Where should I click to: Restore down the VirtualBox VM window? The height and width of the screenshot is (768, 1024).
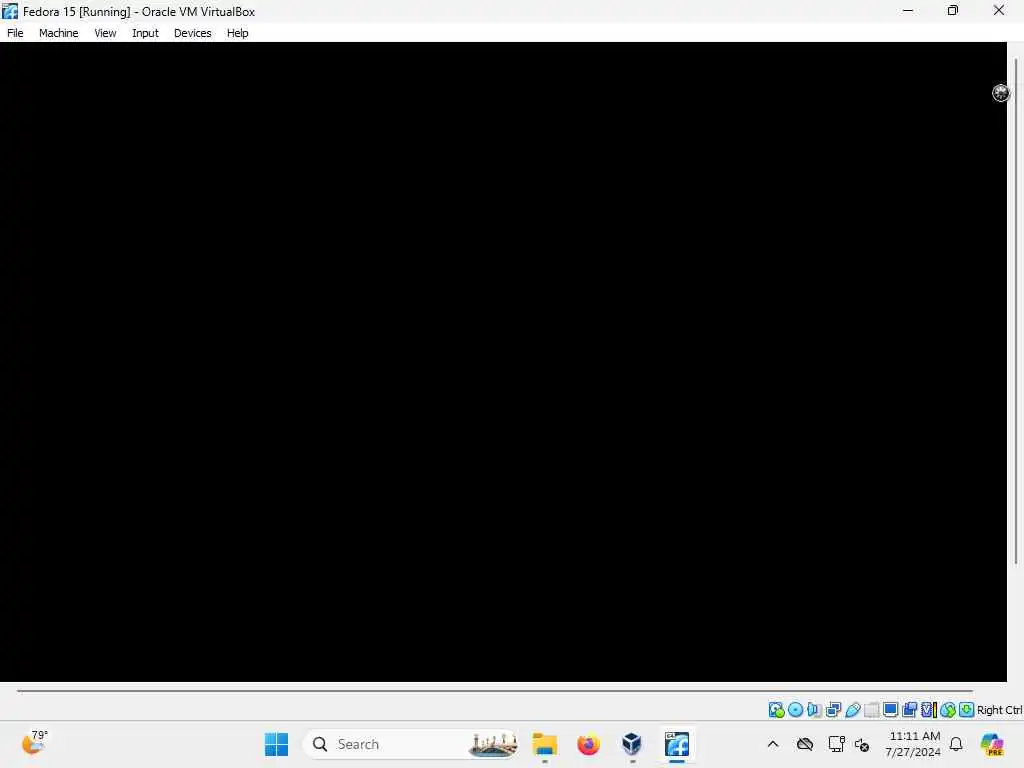click(x=953, y=10)
